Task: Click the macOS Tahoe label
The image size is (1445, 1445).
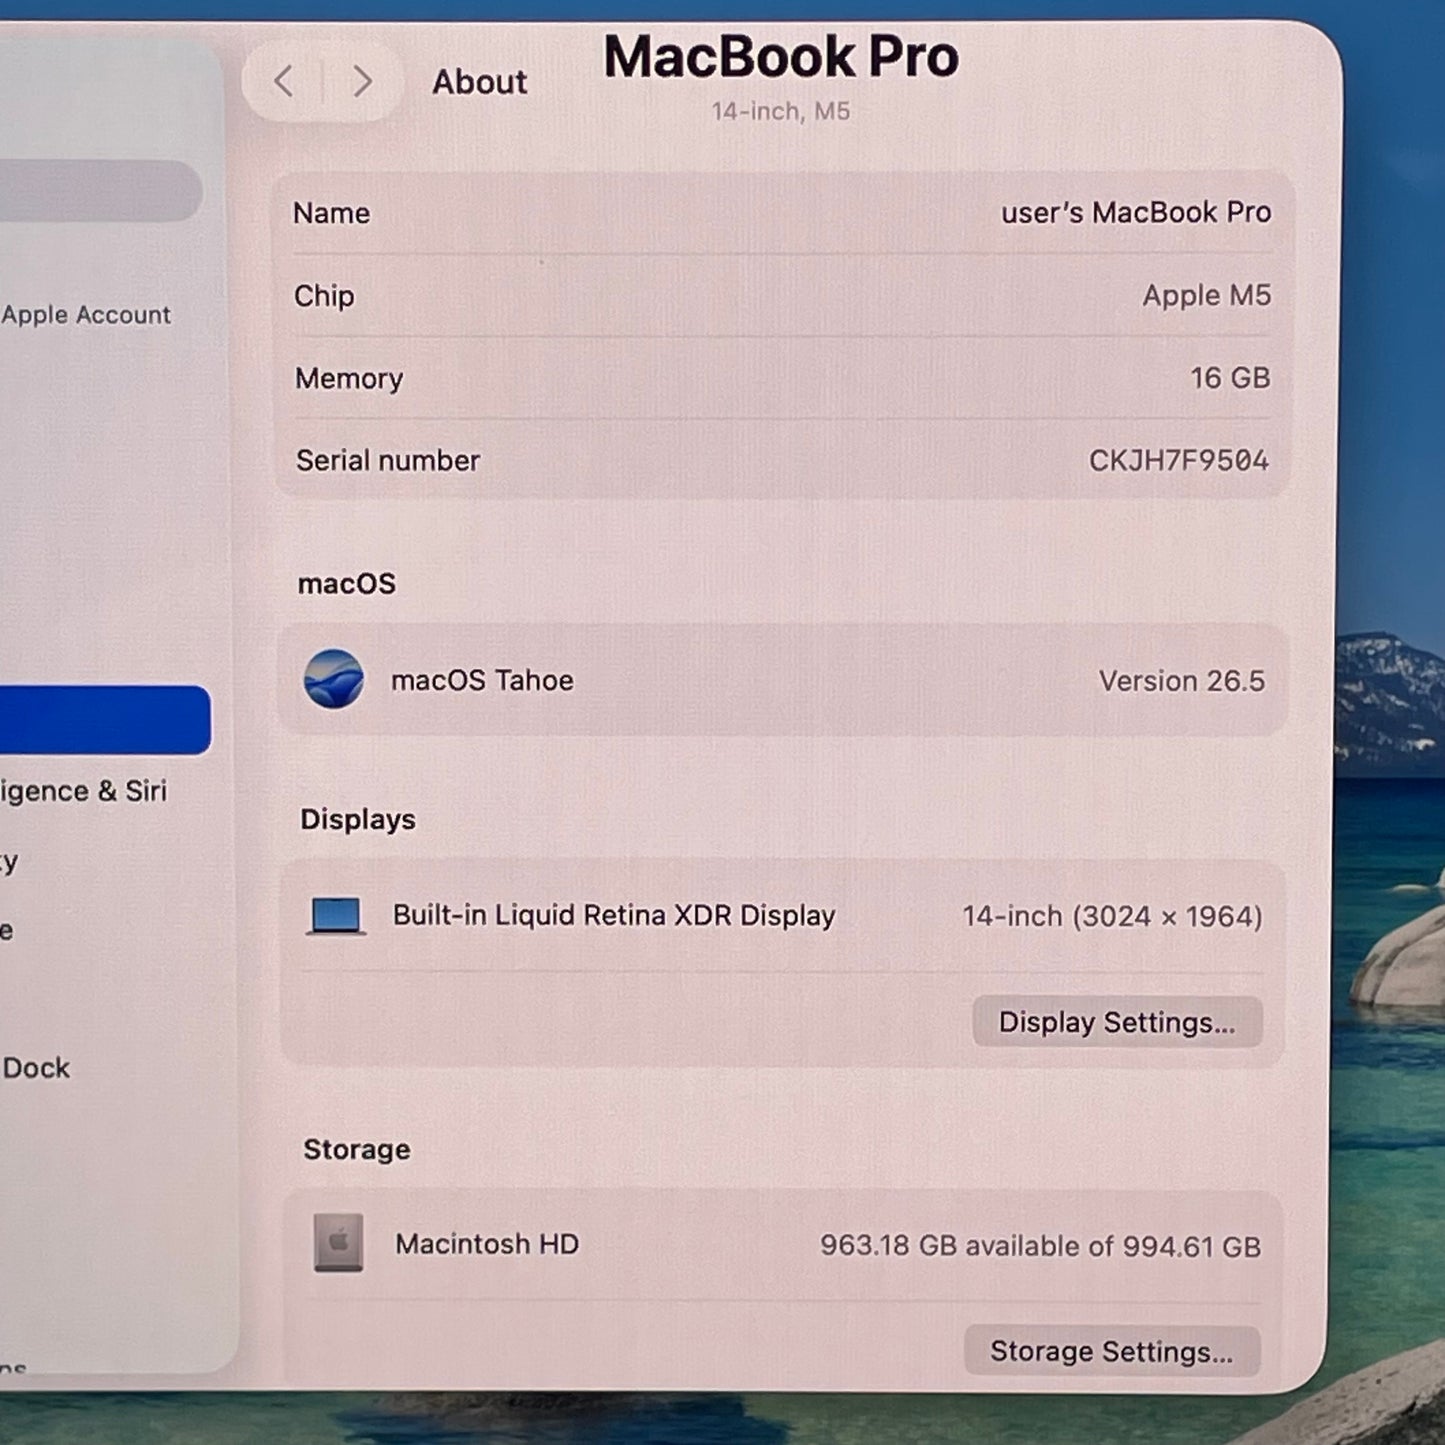Action: (482, 680)
